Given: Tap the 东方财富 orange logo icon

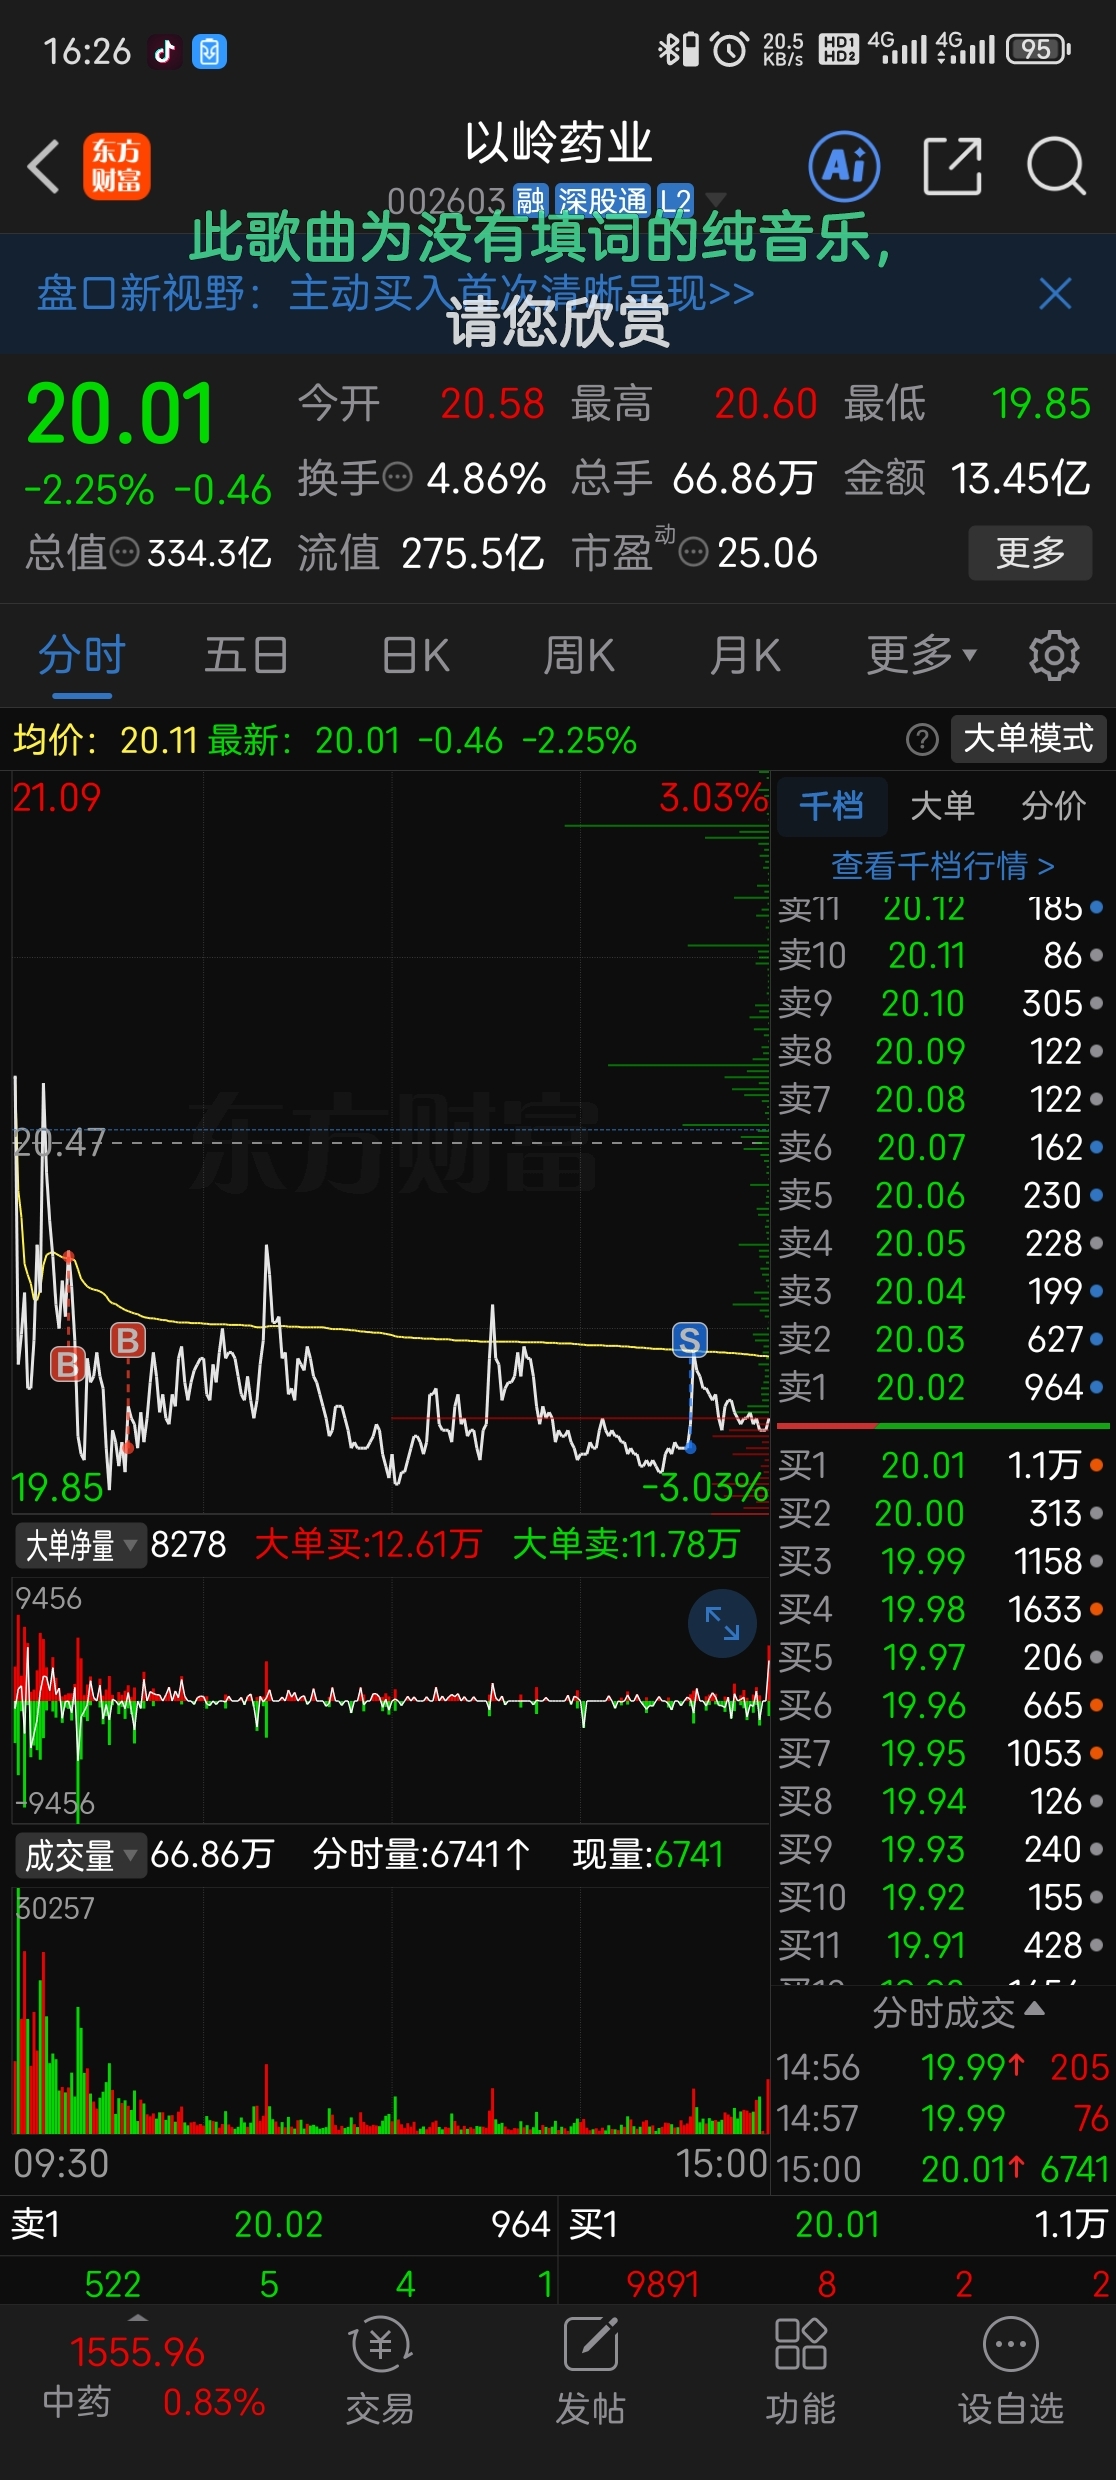Looking at the screenshot, I should (x=116, y=166).
